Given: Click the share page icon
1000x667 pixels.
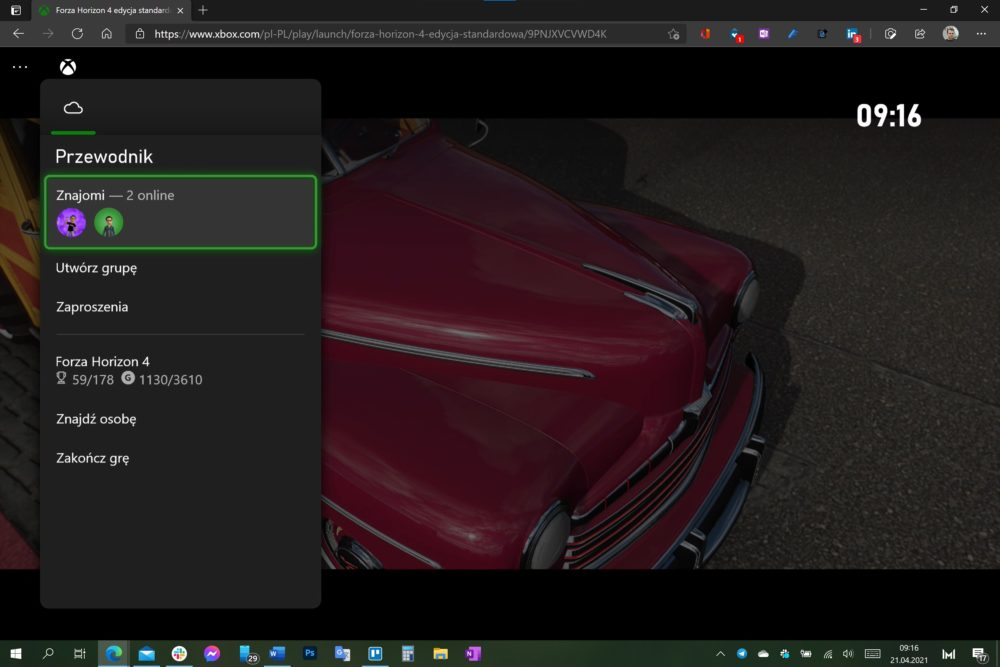Looking at the screenshot, I should click(x=920, y=34).
